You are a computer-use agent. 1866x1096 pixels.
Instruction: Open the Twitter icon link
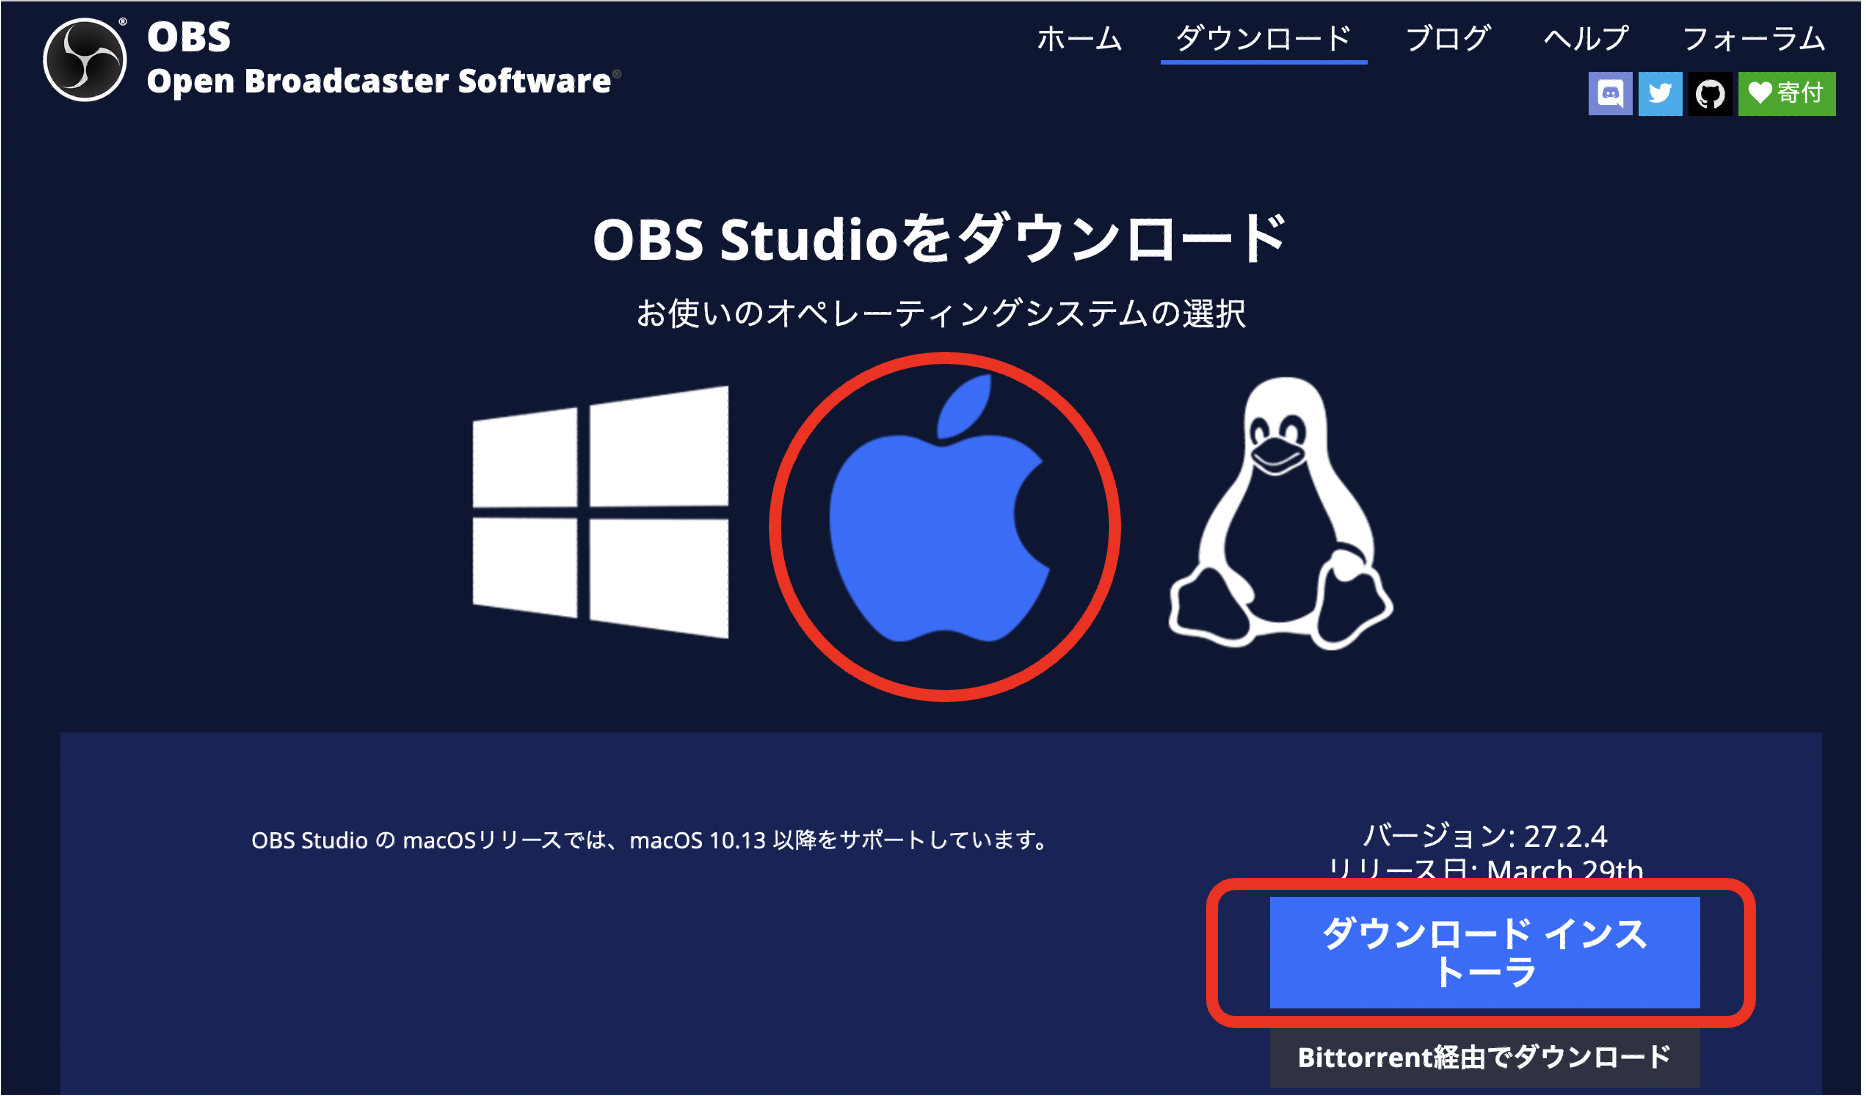click(1660, 94)
